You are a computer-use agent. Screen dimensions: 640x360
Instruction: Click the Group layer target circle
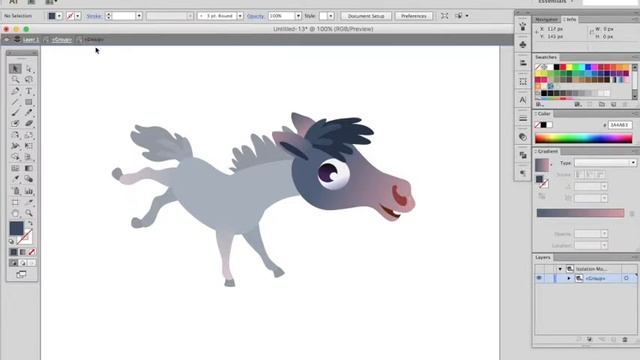[x=626, y=278]
